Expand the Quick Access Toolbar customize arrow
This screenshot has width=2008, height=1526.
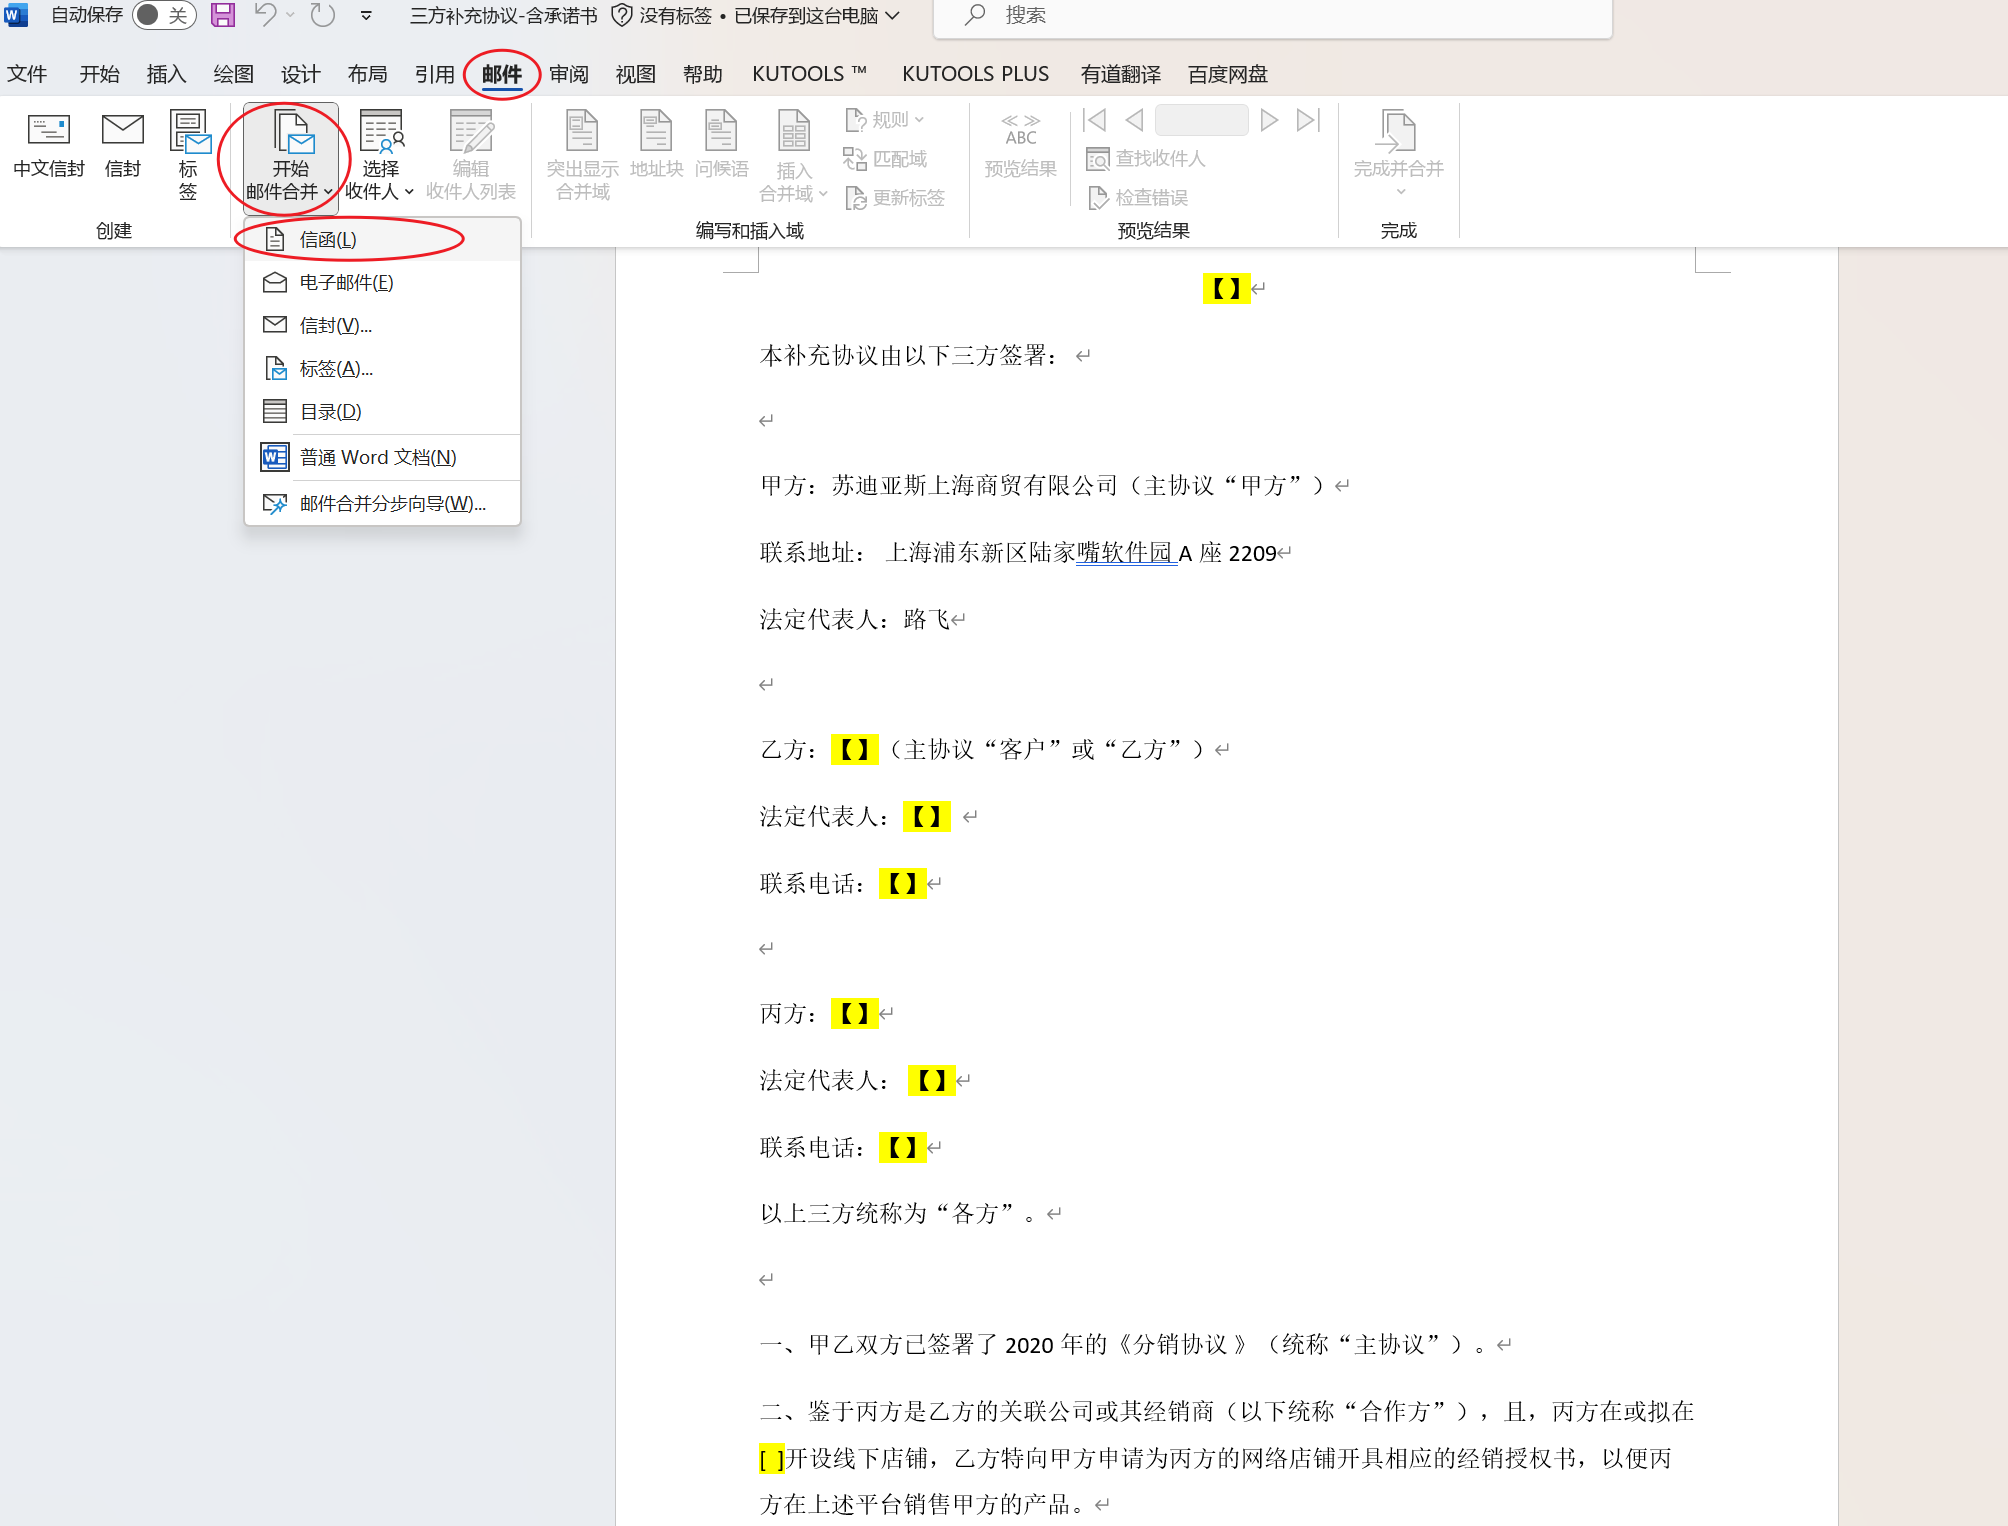pos(366,15)
